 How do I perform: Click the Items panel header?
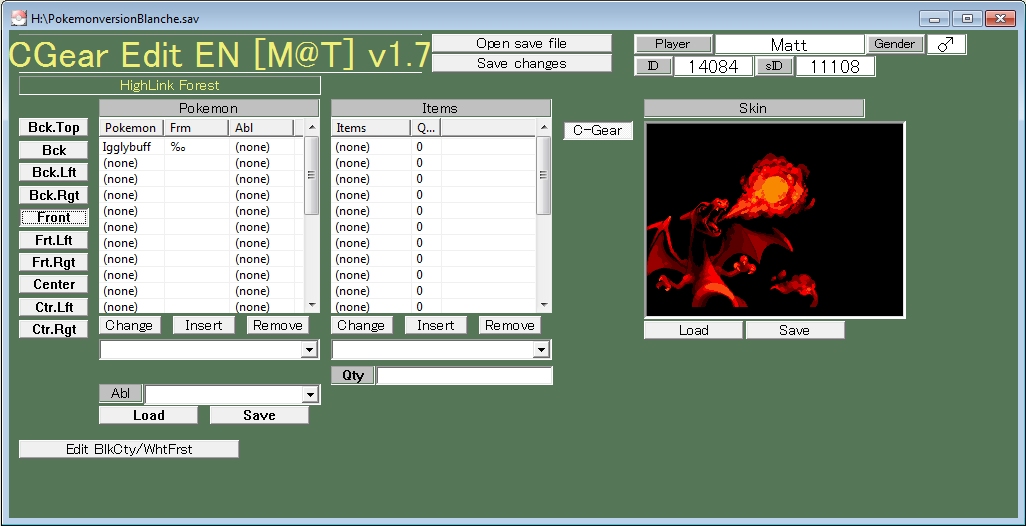point(440,108)
